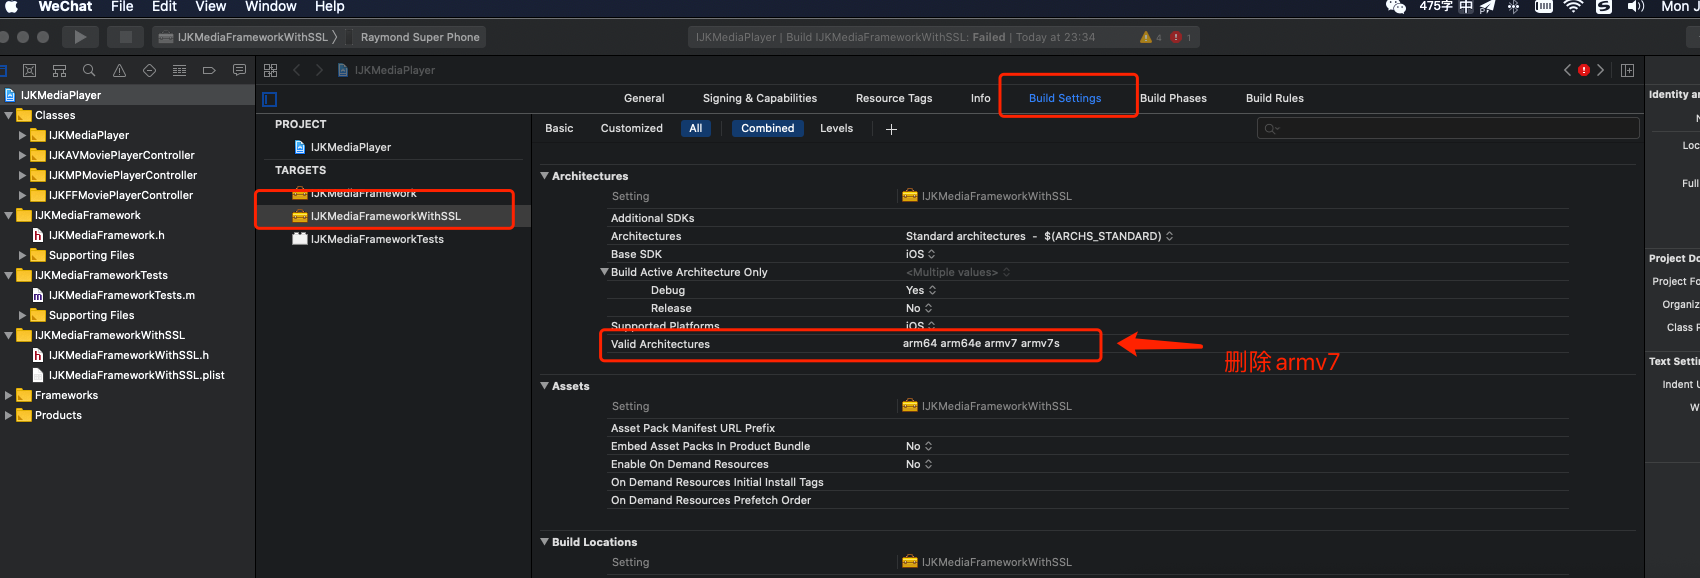Change Enable On Demand Resources value
The width and height of the screenshot is (1700, 578).
(919, 464)
